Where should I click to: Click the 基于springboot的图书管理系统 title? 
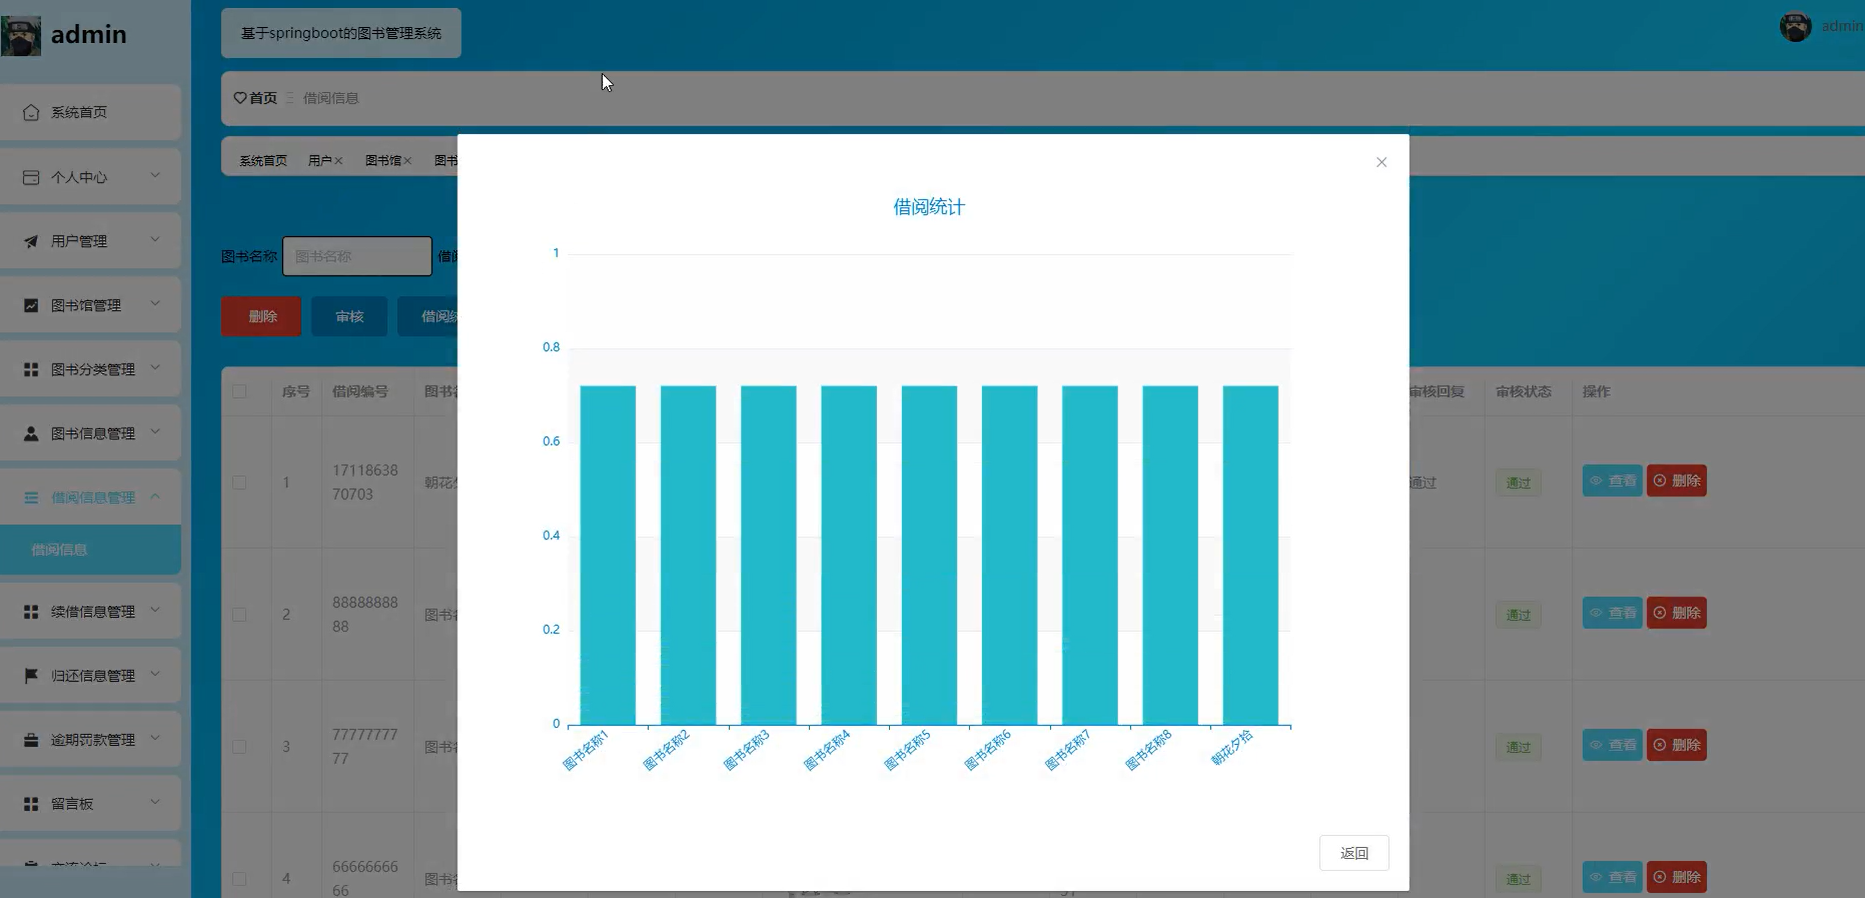(x=341, y=33)
